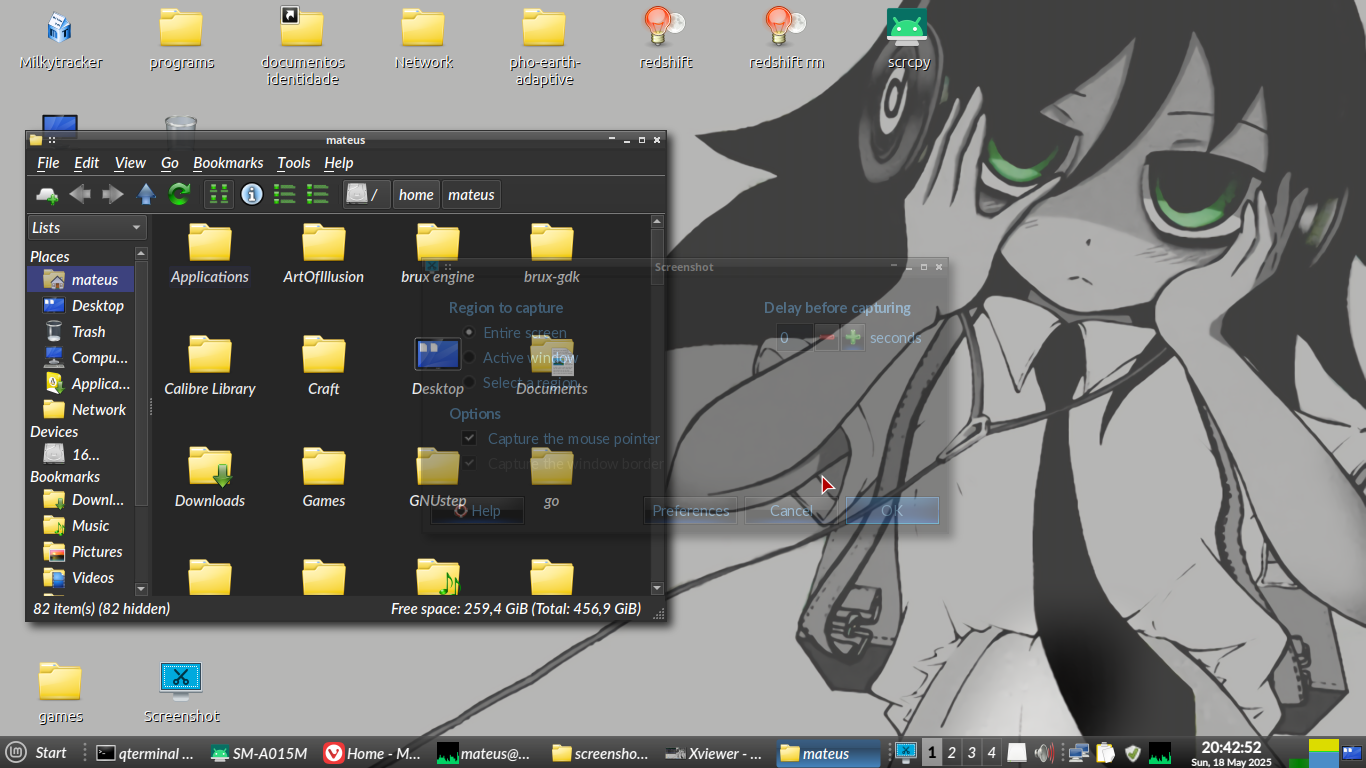The image size is (1366, 768).
Task: Open the Bookmarks menu
Action: (x=228, y=163)
